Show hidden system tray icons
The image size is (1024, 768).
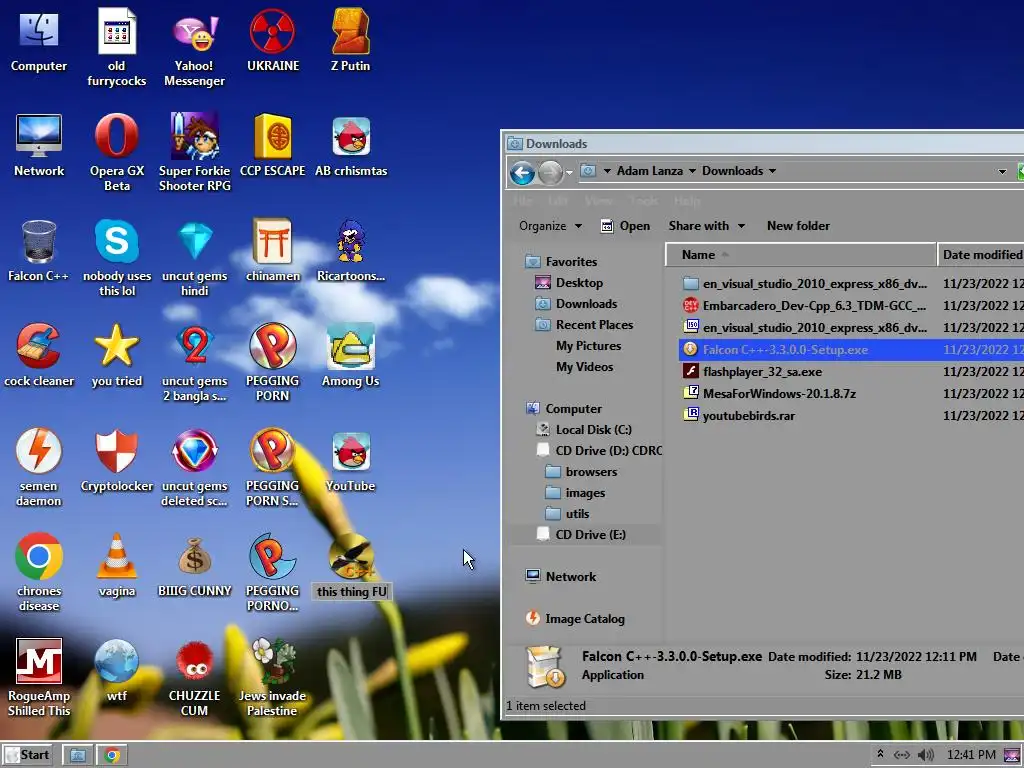pos(880,754)
